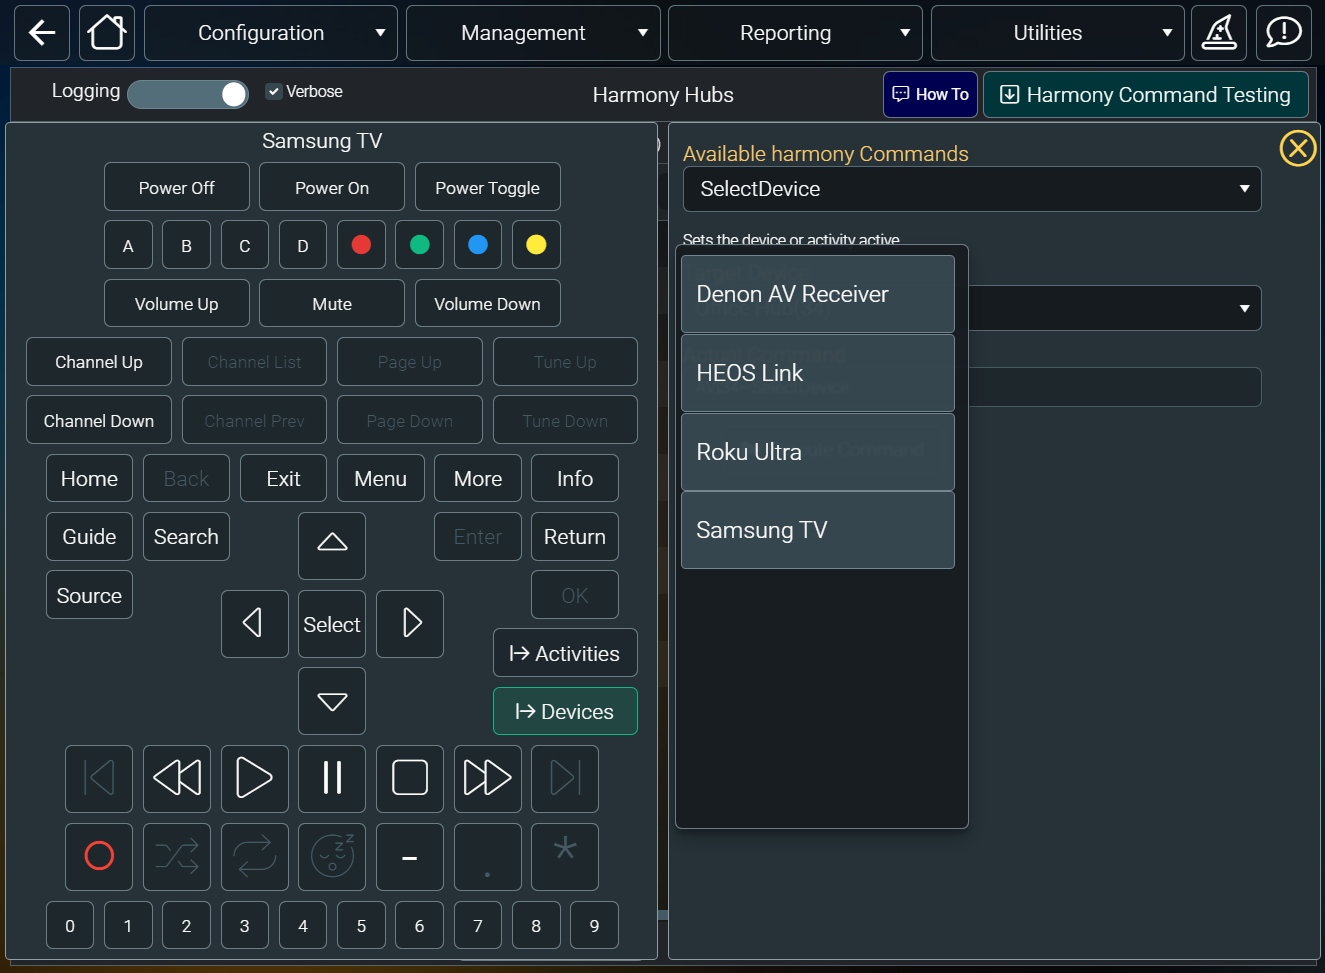Image resolution: width=1325 pixels, height=973 pixels.
Task: Click the right arrow direction button
Action: [410, 624]
